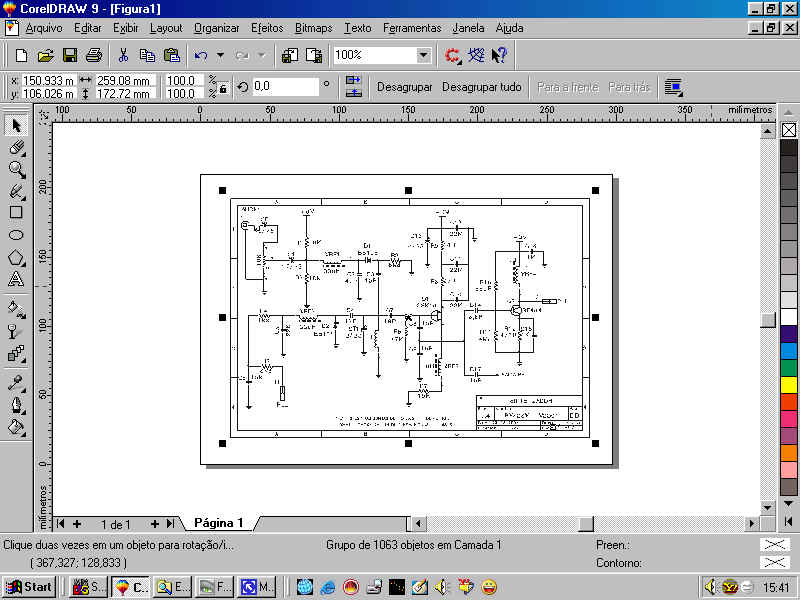
Task: Open the Efeitos menu
Action: point(267,28)
